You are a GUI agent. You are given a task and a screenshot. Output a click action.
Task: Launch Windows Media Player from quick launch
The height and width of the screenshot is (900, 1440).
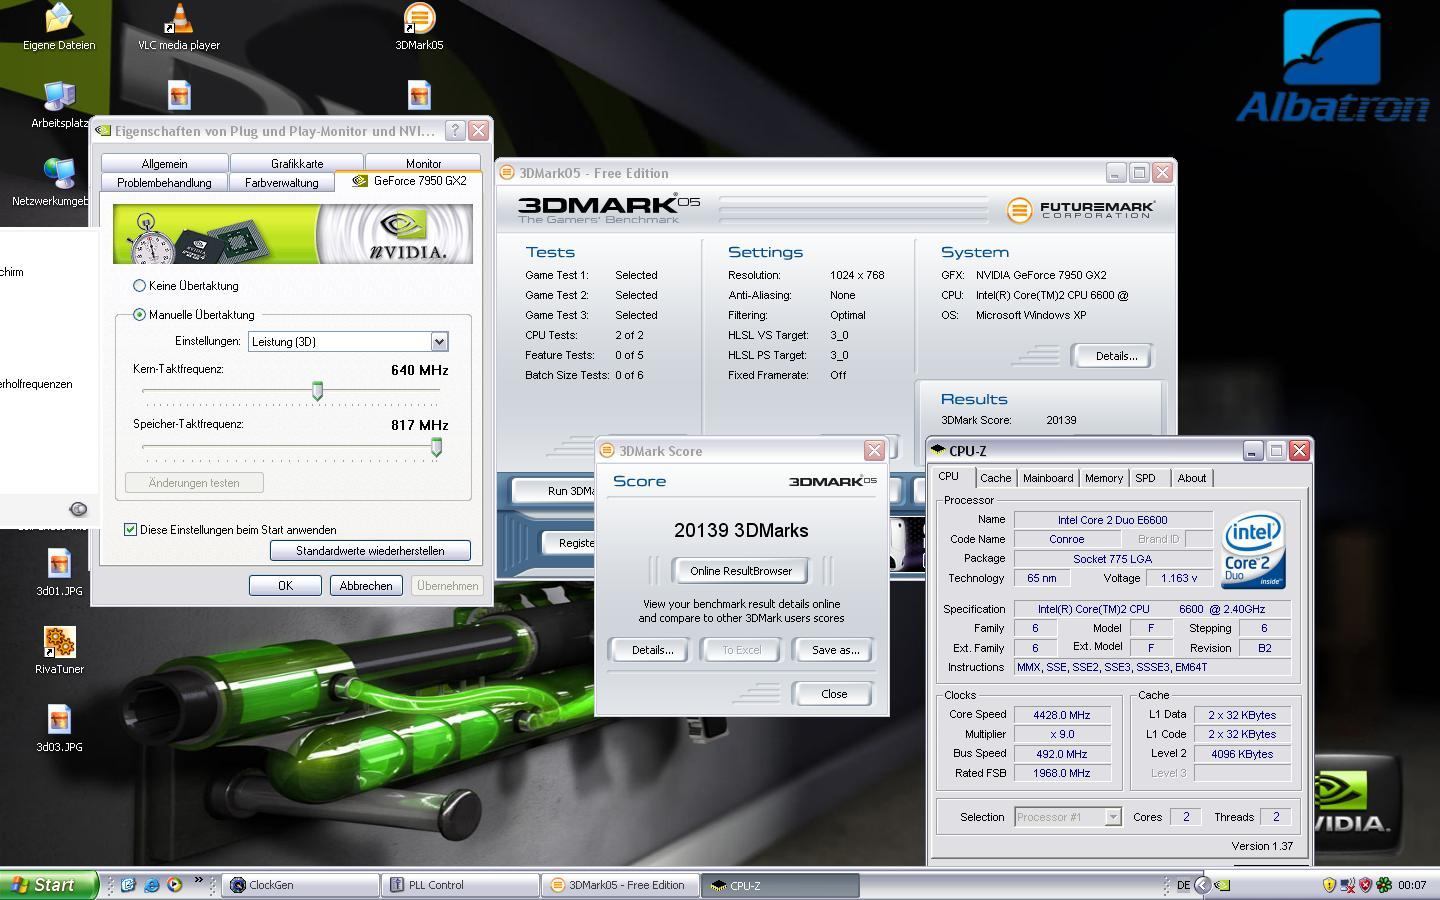point(175,885)
